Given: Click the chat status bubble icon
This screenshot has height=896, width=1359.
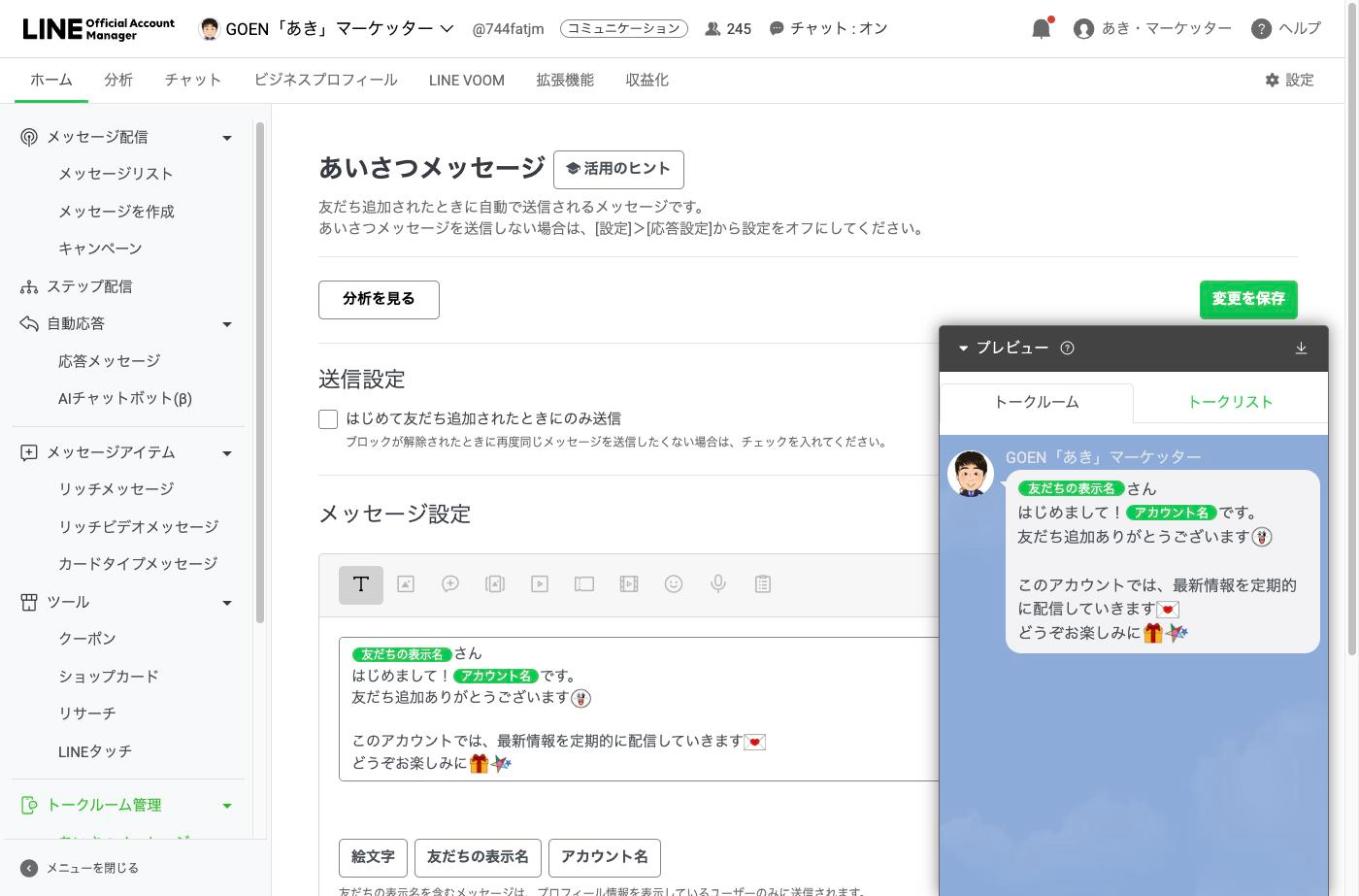Looking at the screenshot, I should click(x=777, y=29).
